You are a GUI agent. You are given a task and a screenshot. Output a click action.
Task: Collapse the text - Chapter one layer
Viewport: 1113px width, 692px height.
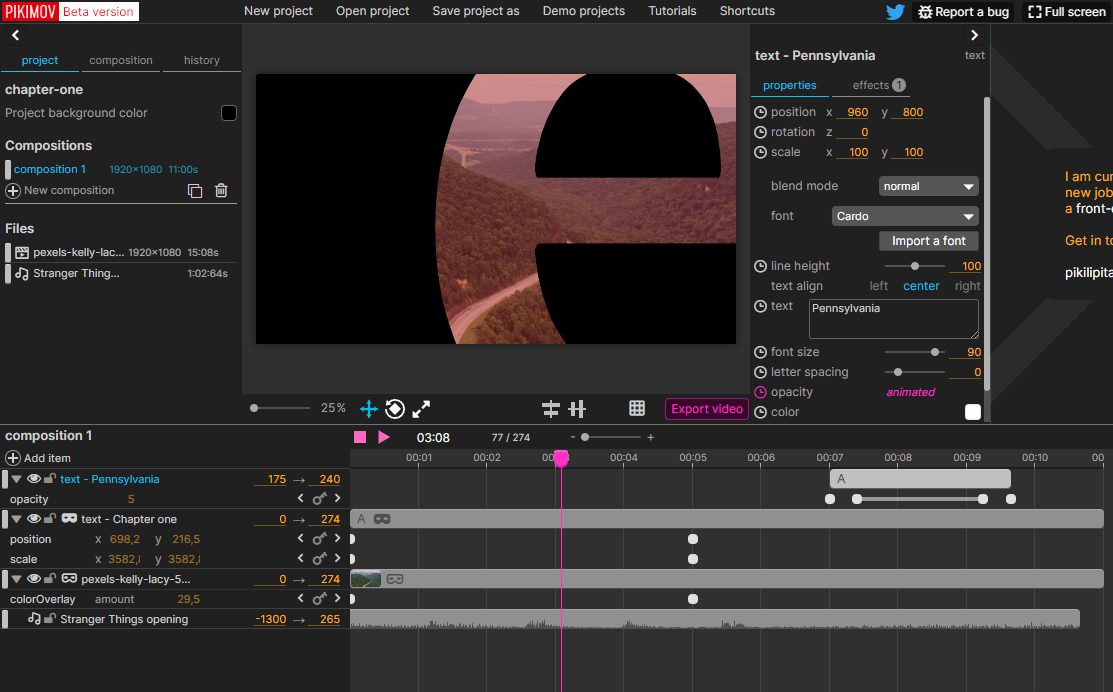click(x=16, y=519)
